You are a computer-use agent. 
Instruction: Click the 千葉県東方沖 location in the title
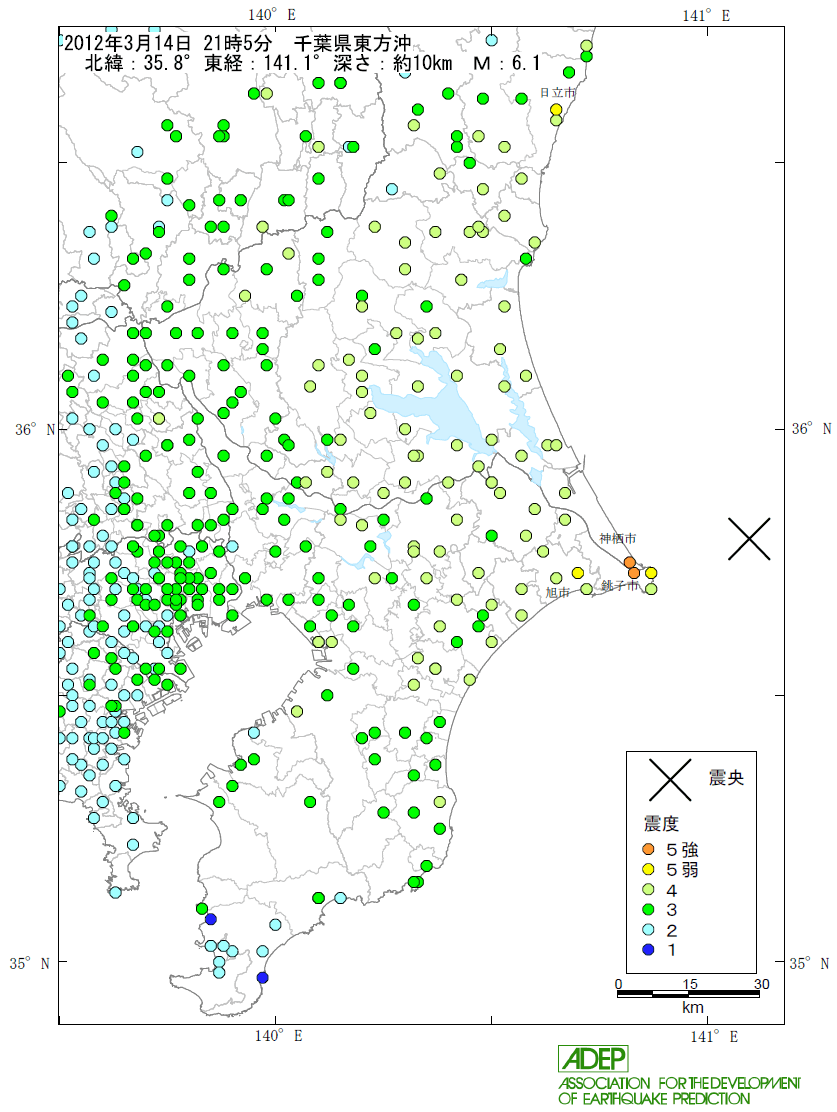[352, 43]
